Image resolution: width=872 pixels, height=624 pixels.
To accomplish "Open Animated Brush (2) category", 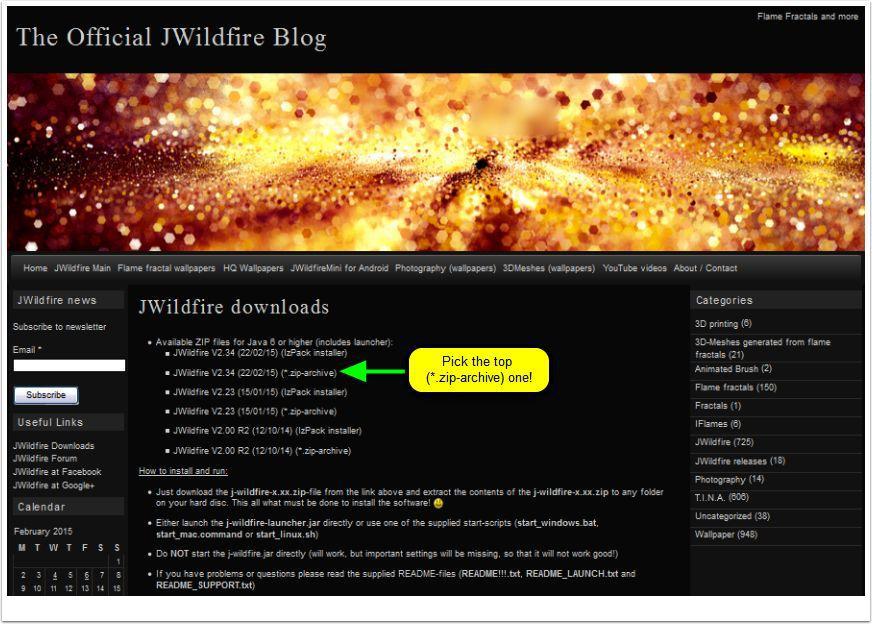I will click(x=733, y=369).
